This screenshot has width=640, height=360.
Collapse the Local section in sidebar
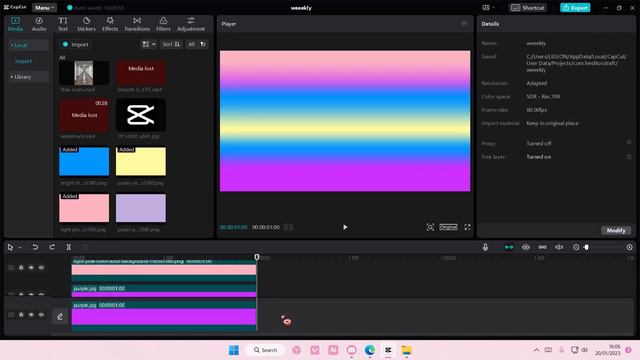pos(28,45)
